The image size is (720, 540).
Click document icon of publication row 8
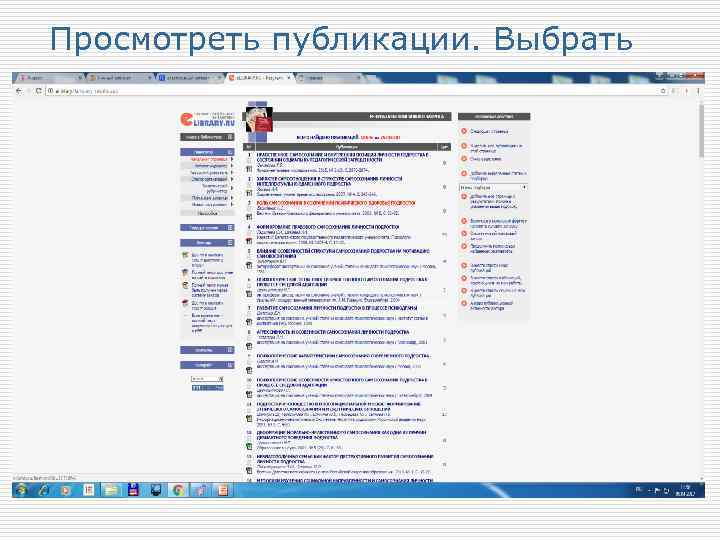pyautogui.click(x=249, y=346)
